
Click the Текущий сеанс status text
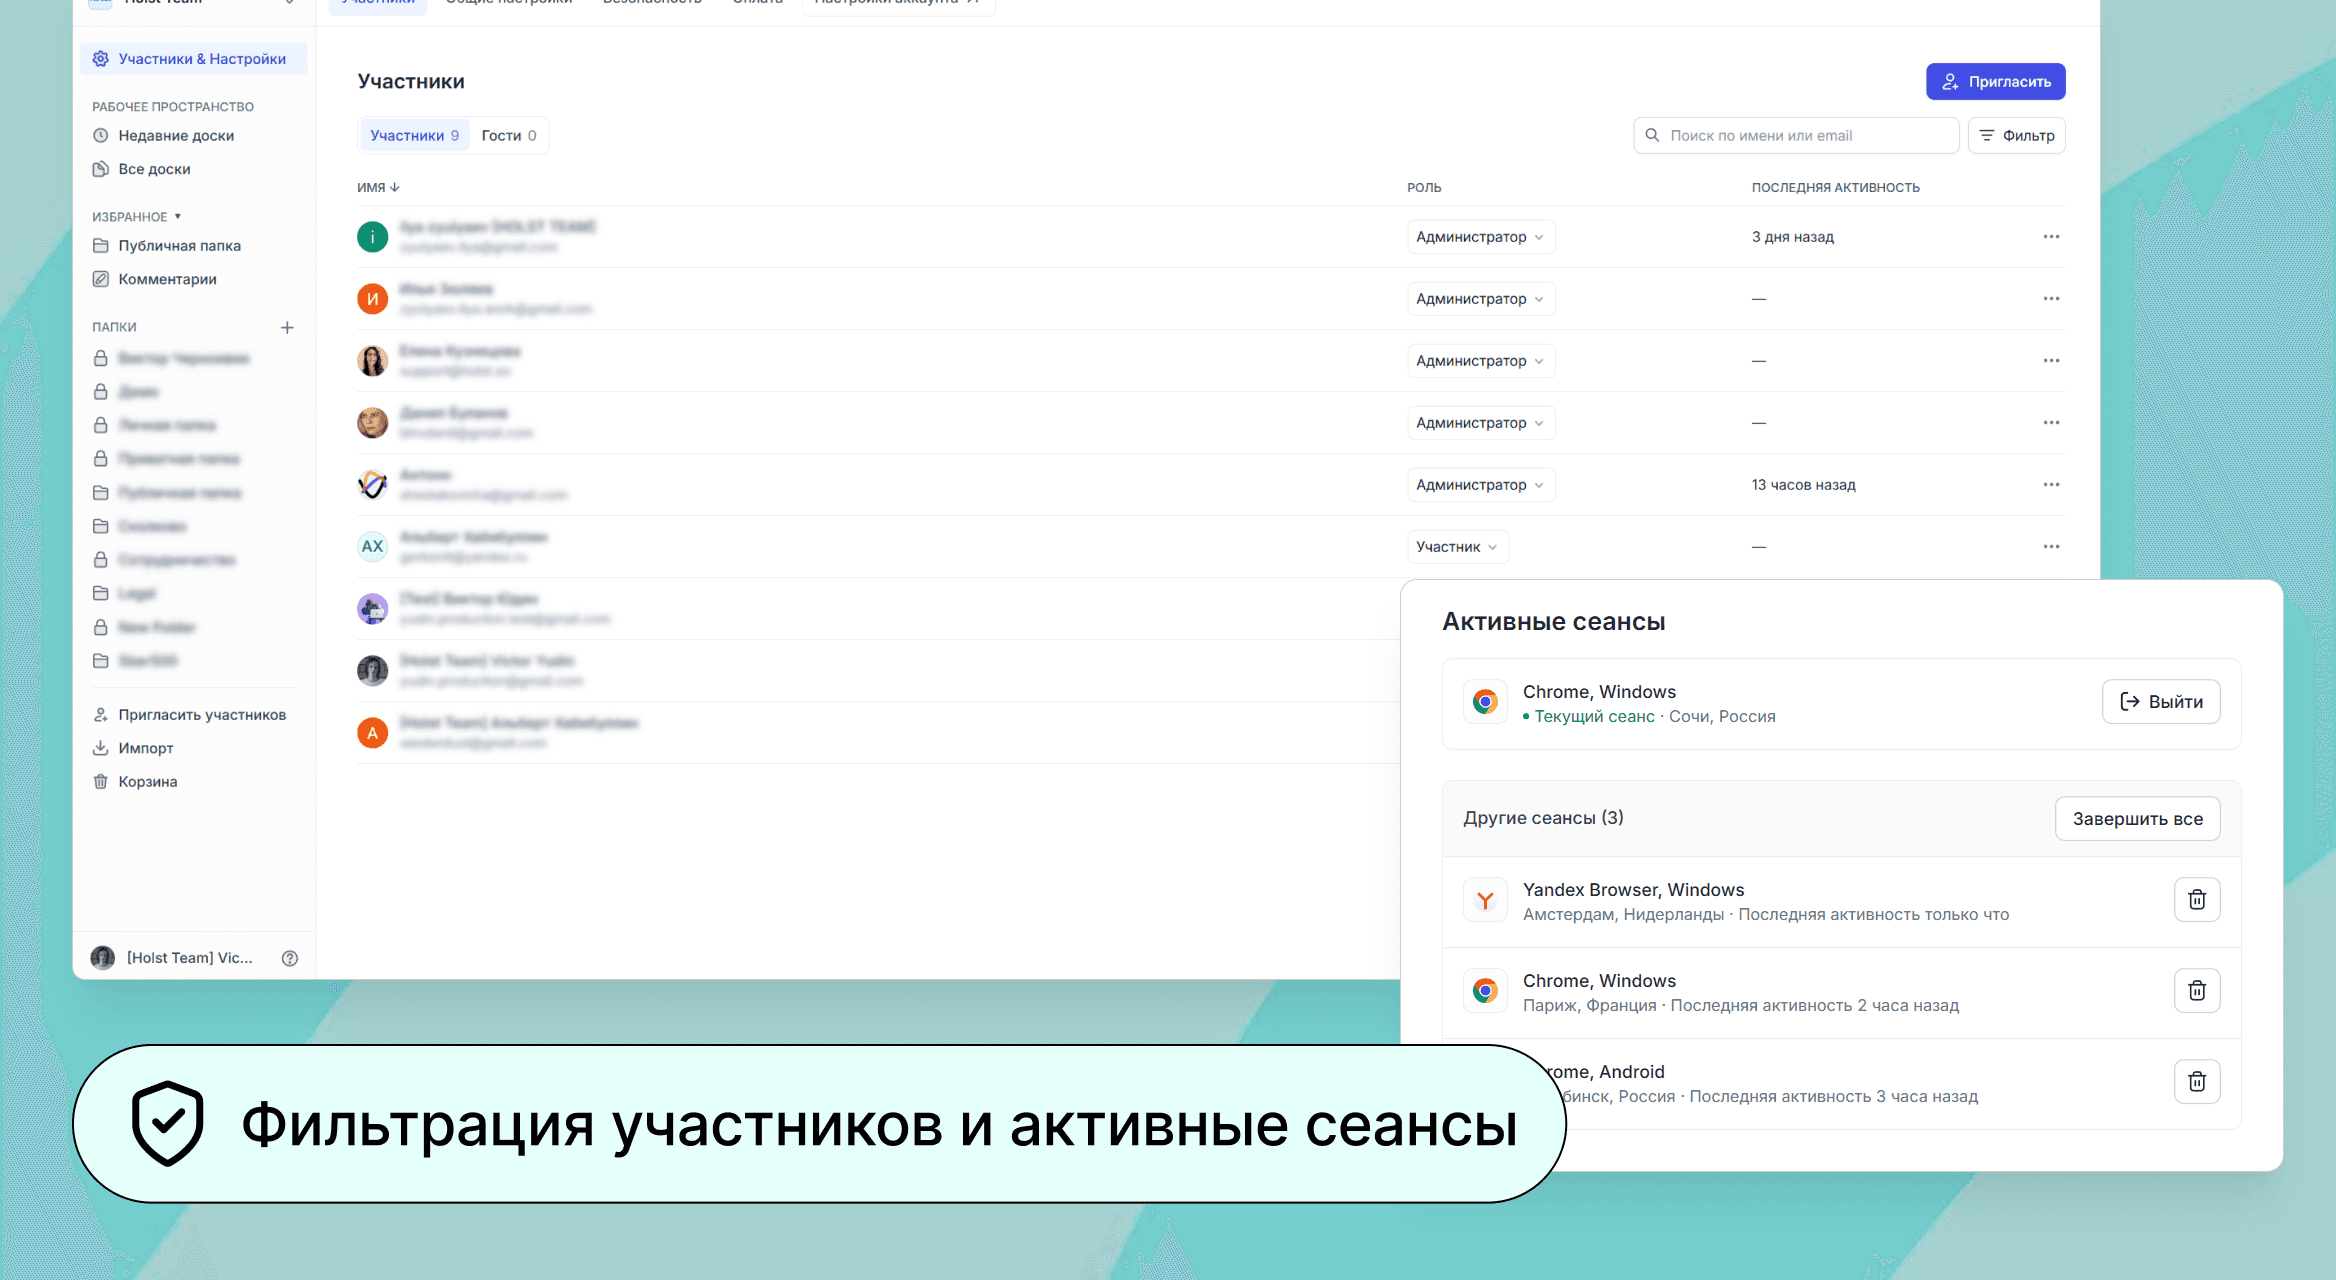(x=1594, y=717)
